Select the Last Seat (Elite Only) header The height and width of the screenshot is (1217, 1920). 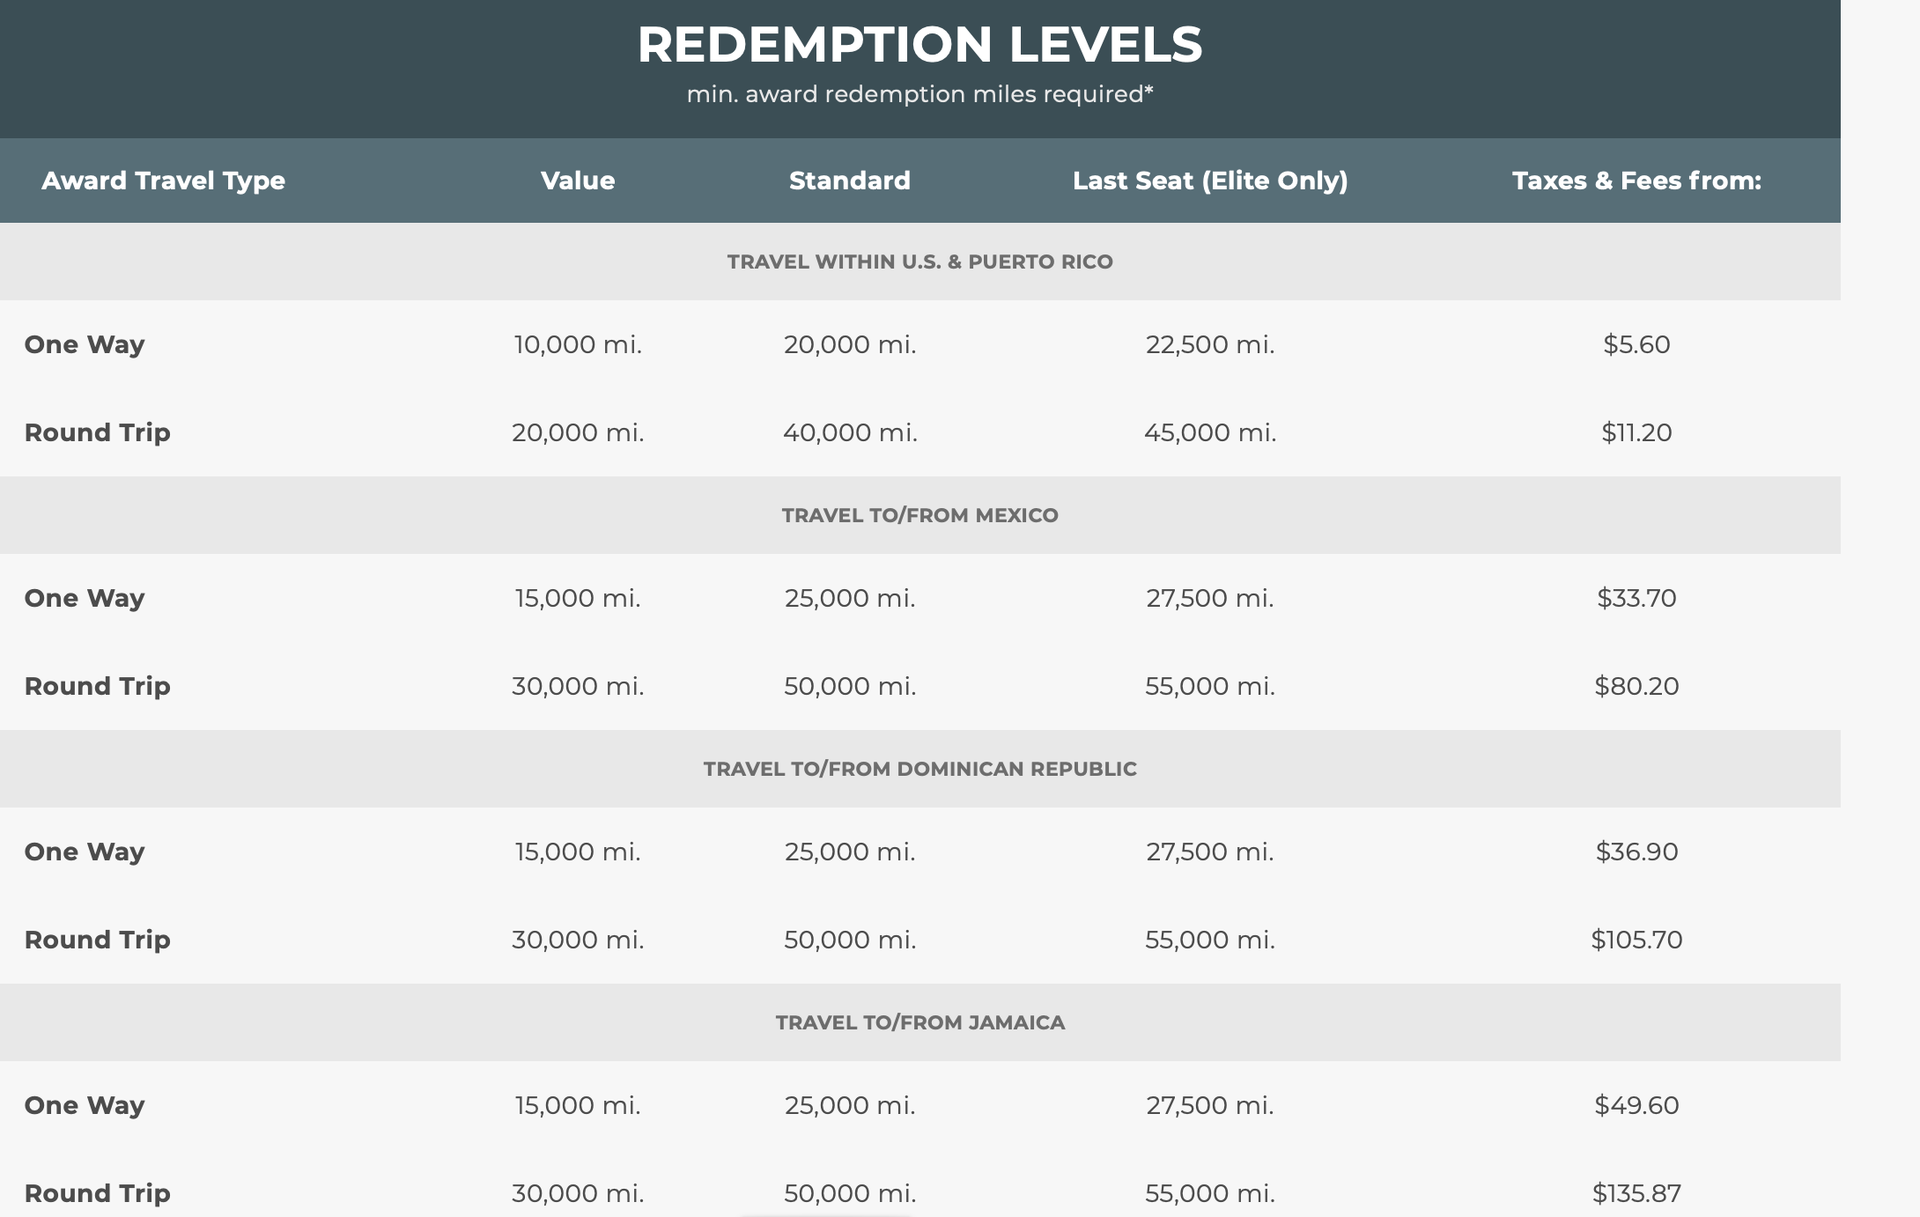tap(1210, 181)
